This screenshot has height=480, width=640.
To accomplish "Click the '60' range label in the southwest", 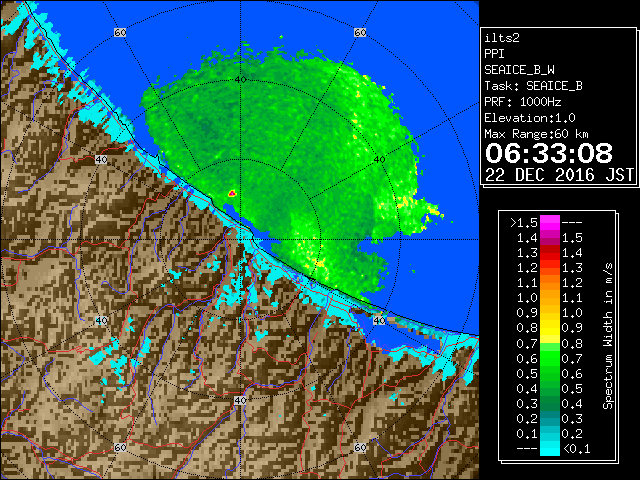I will (120, 447).
